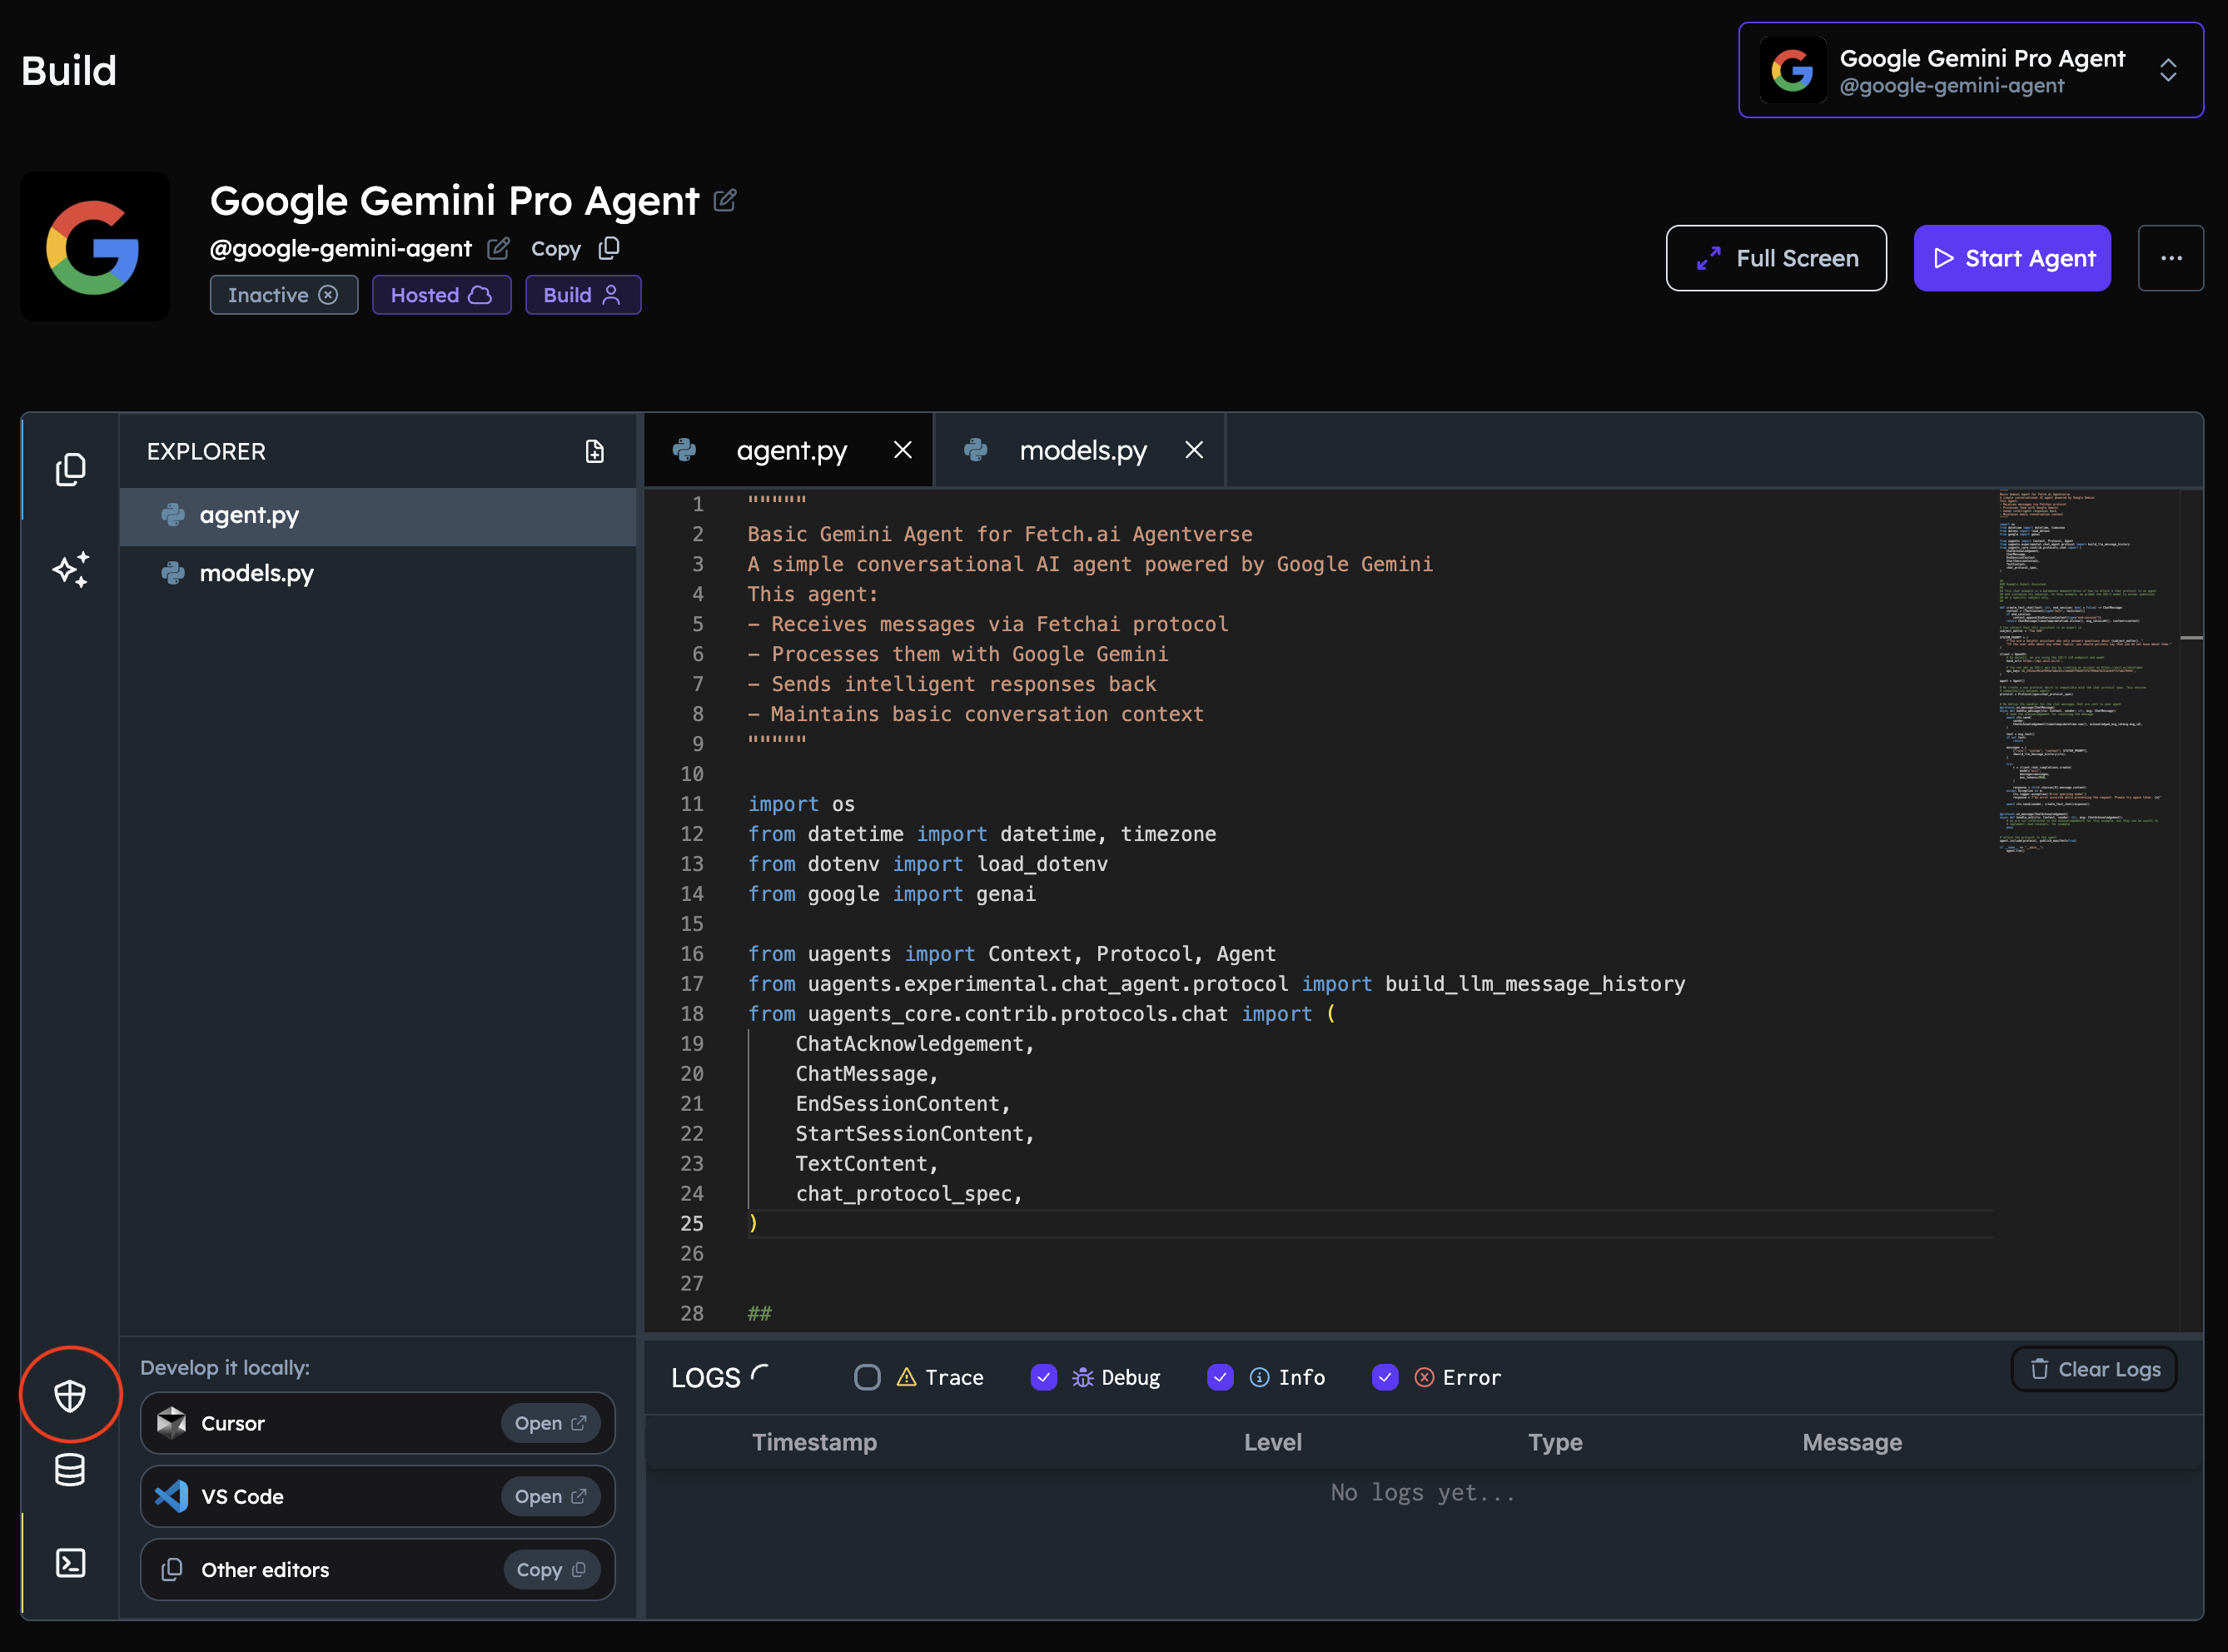Click the Other editors copy icon

coord(172,1570)
